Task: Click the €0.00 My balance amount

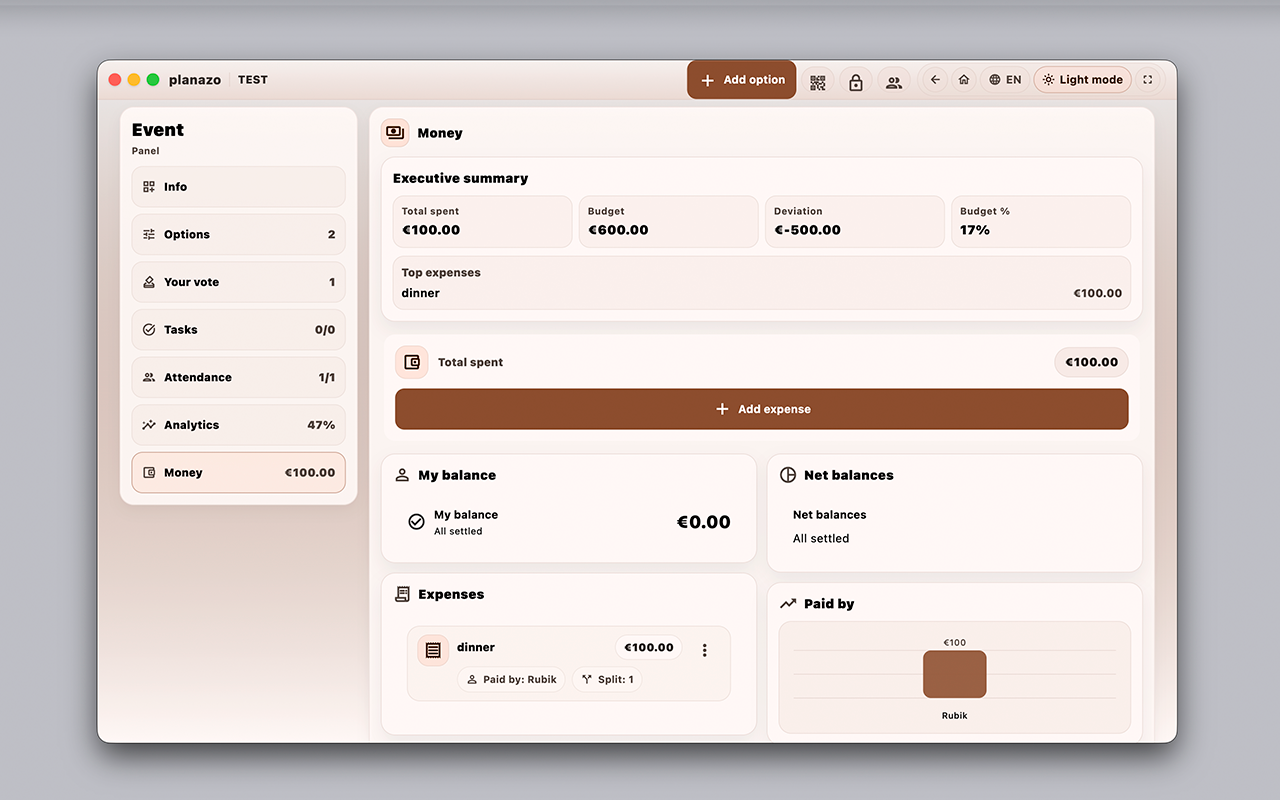Action: (704, 522)
